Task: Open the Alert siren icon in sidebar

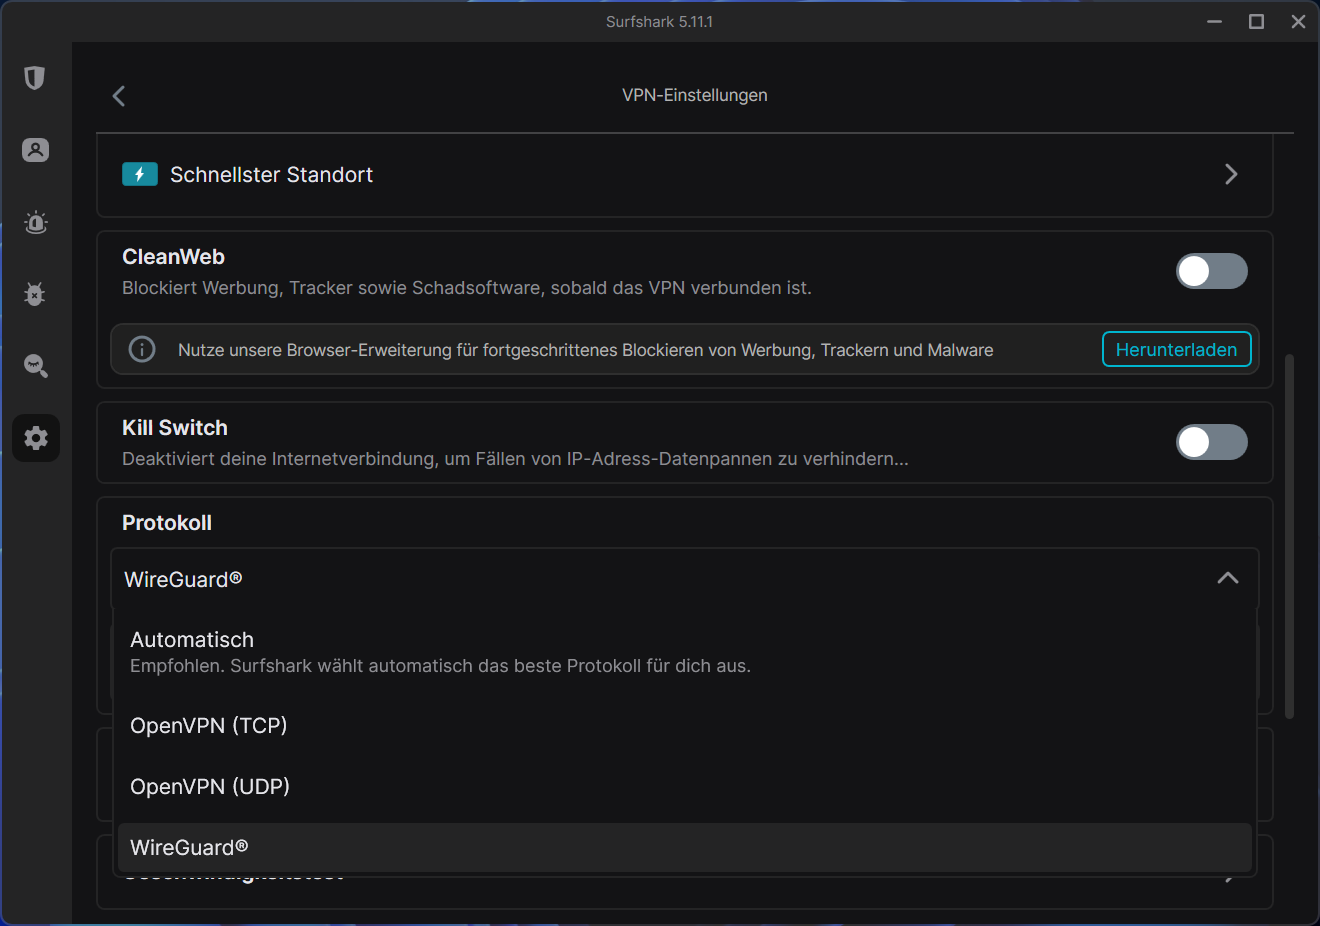Action: [x=35, y=222]
